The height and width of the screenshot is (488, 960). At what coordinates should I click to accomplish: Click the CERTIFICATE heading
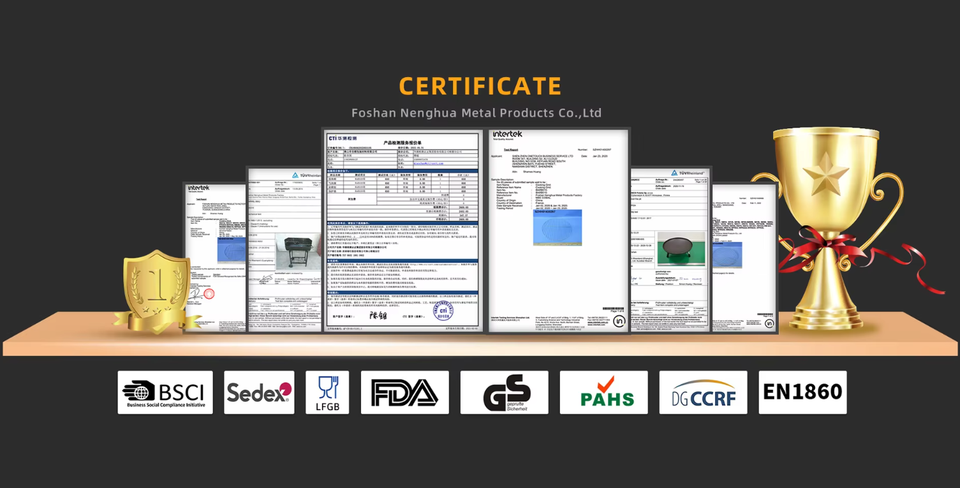click(x=480, y=86)
